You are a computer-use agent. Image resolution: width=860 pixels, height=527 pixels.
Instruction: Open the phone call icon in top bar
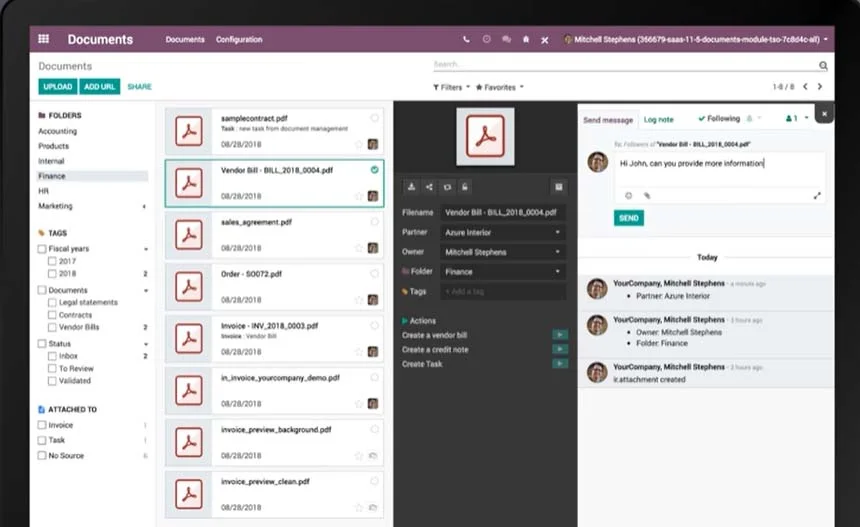click(x=466, y=40)
